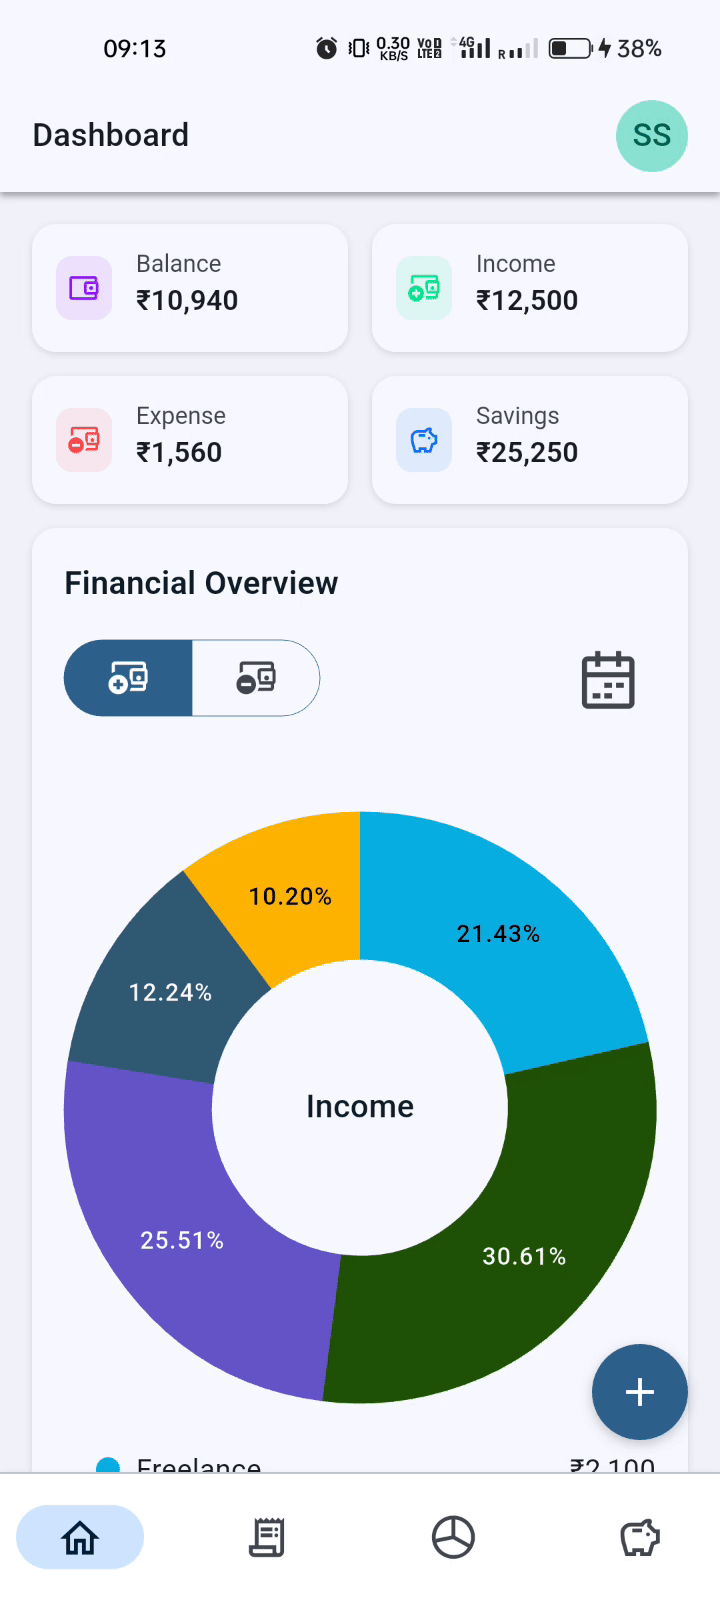Tap the purple Balance wallet icon
Image resolution: width=720 pixels, height=1600 pixels.
[x=84, y=288]
